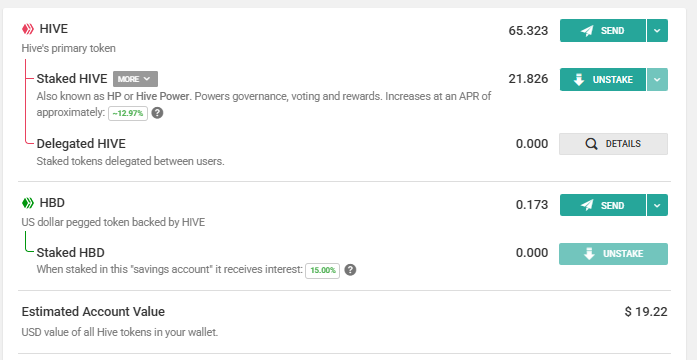Click down-arrow icon on Staked HIVE Unstake

point(579,80)
